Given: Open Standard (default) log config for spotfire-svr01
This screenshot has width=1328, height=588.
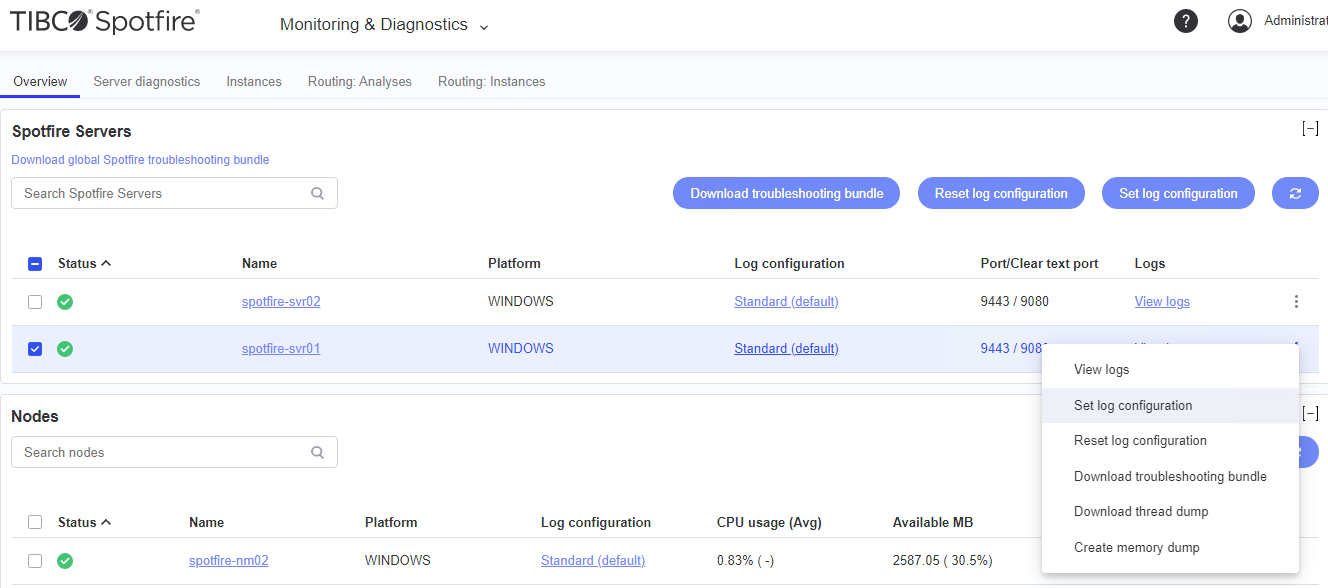Looking at the screenshot, I should (786, 349).
